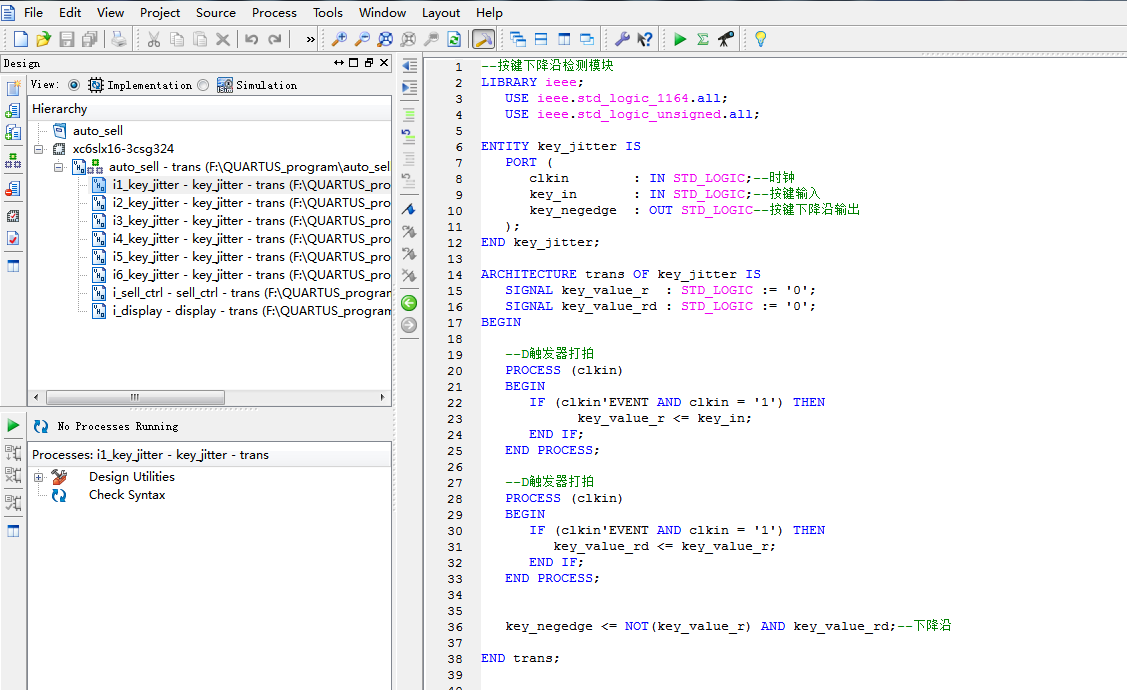Select the i3_key_jitter hierarchy item

point(241,221)
